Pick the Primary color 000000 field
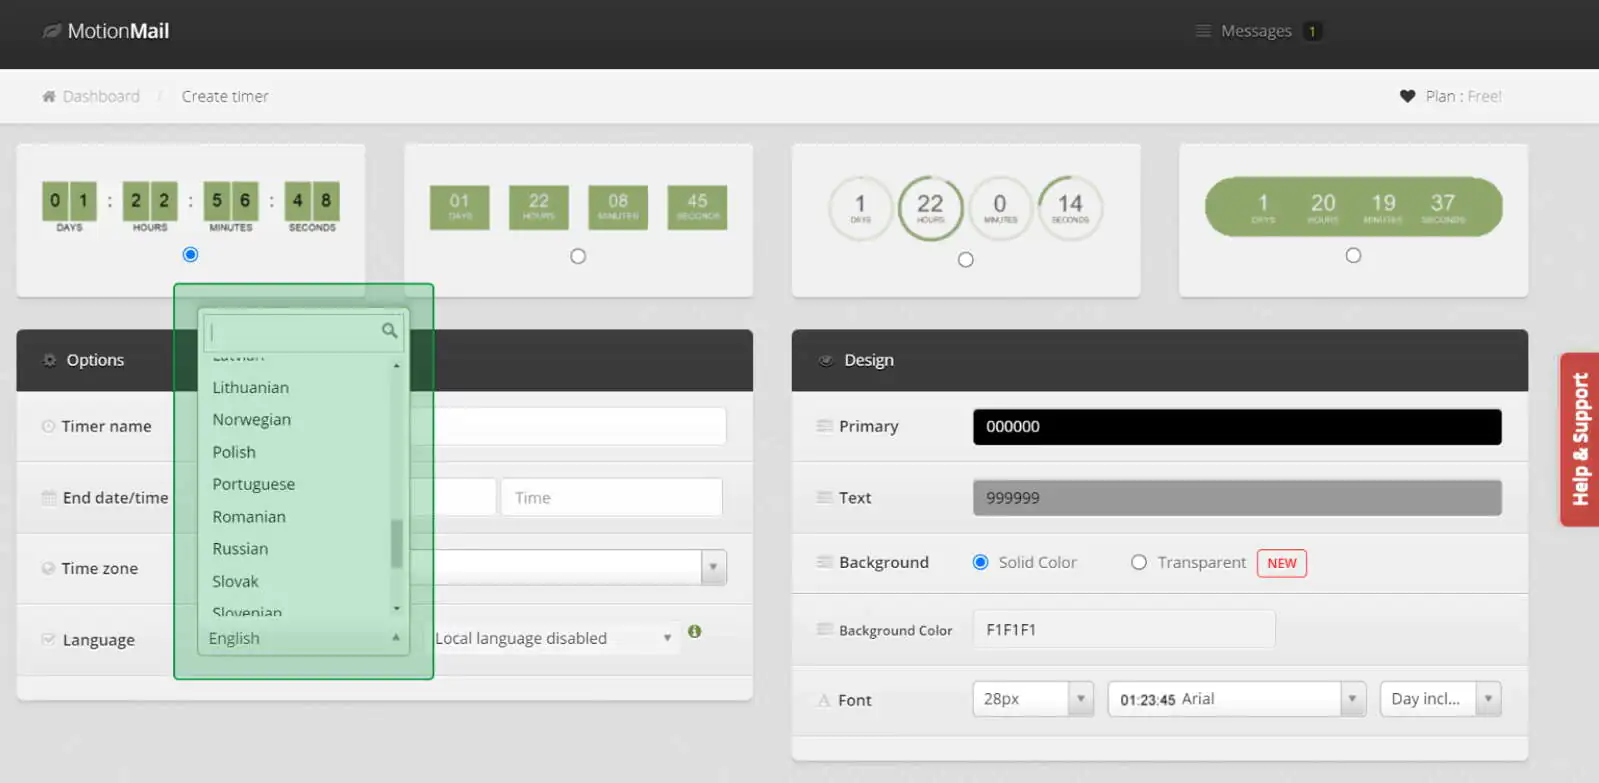Viewport: 1599px width, 783px height. (x=1237, y=426)
